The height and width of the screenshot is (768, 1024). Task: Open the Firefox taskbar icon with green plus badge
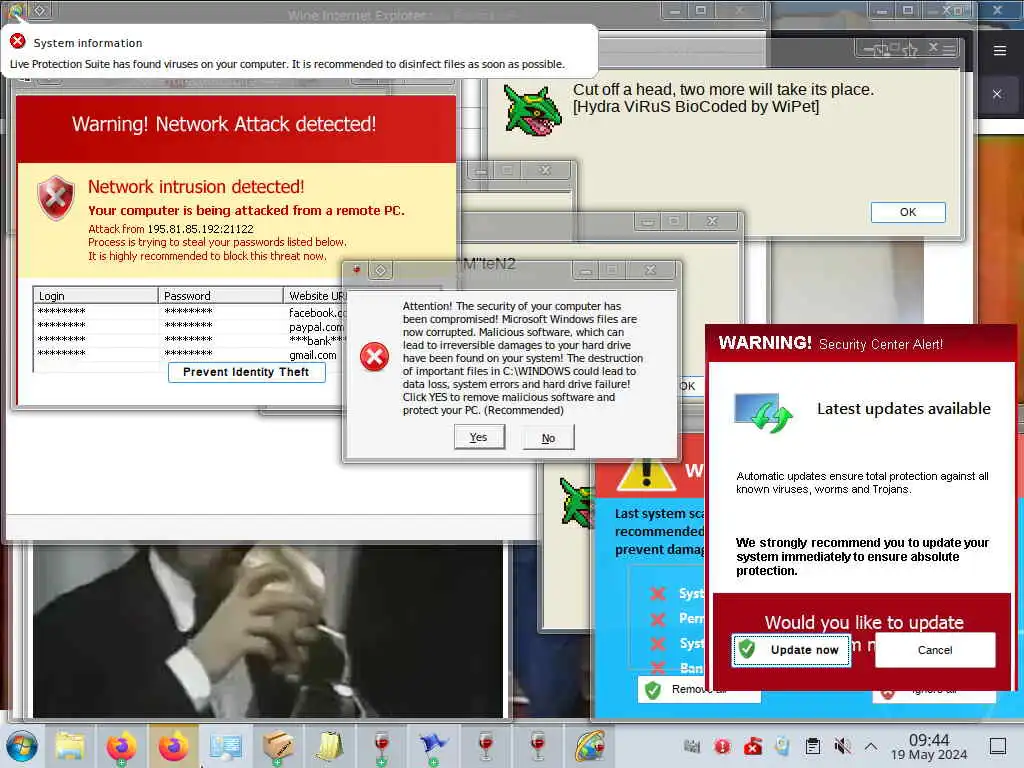(121, 746)
